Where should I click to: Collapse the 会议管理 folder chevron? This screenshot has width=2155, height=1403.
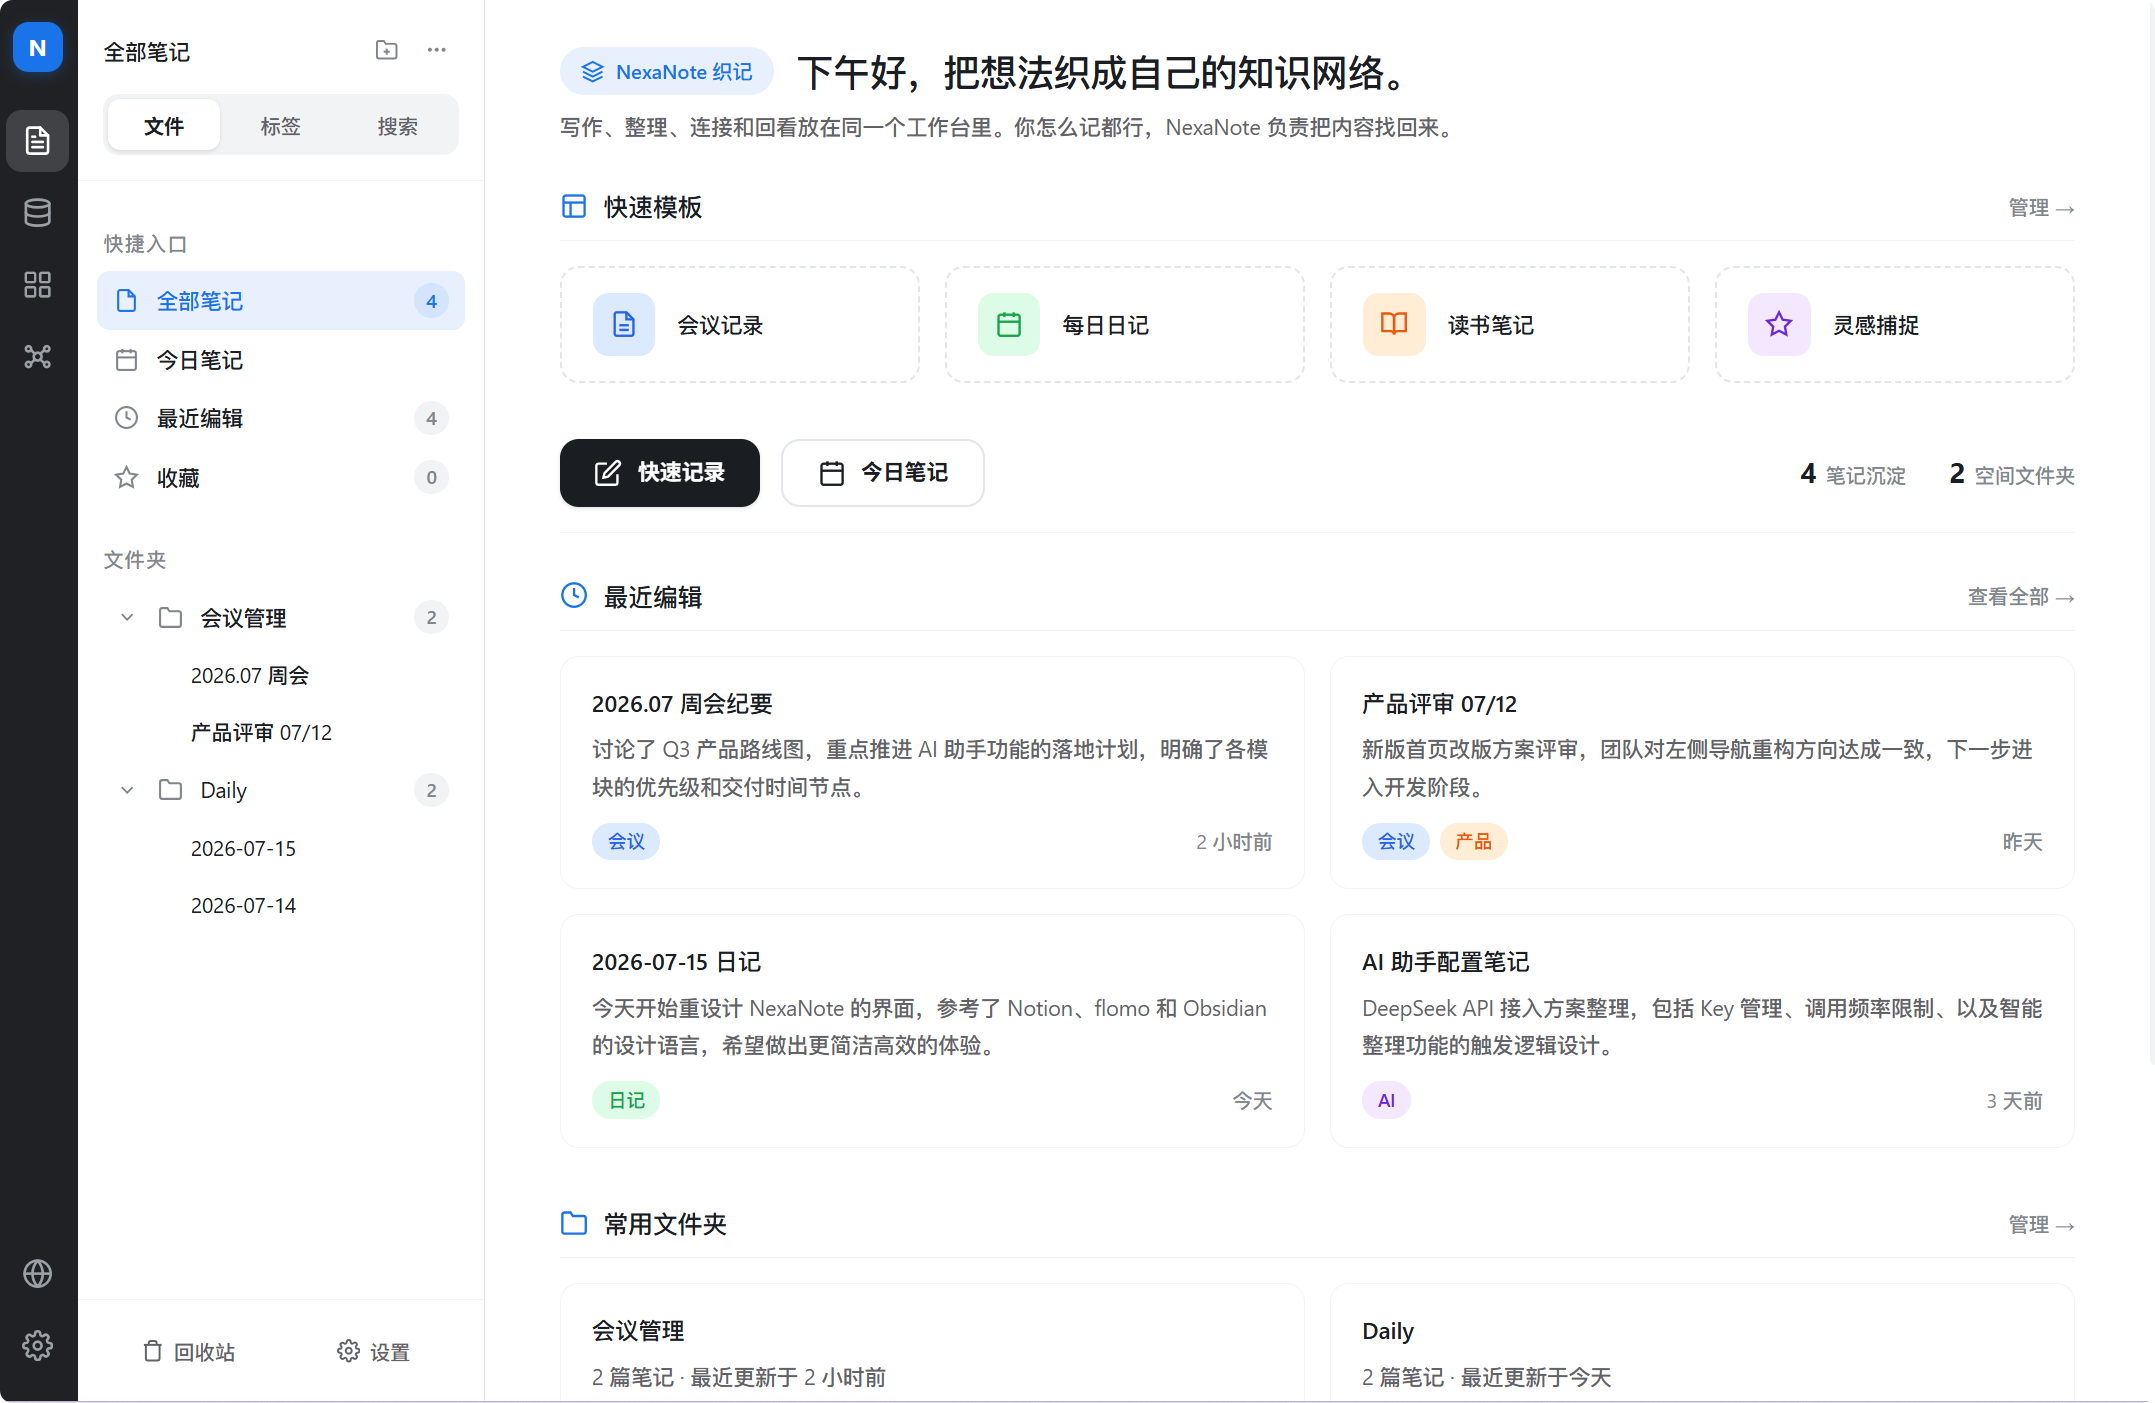[x=127, y=617]
